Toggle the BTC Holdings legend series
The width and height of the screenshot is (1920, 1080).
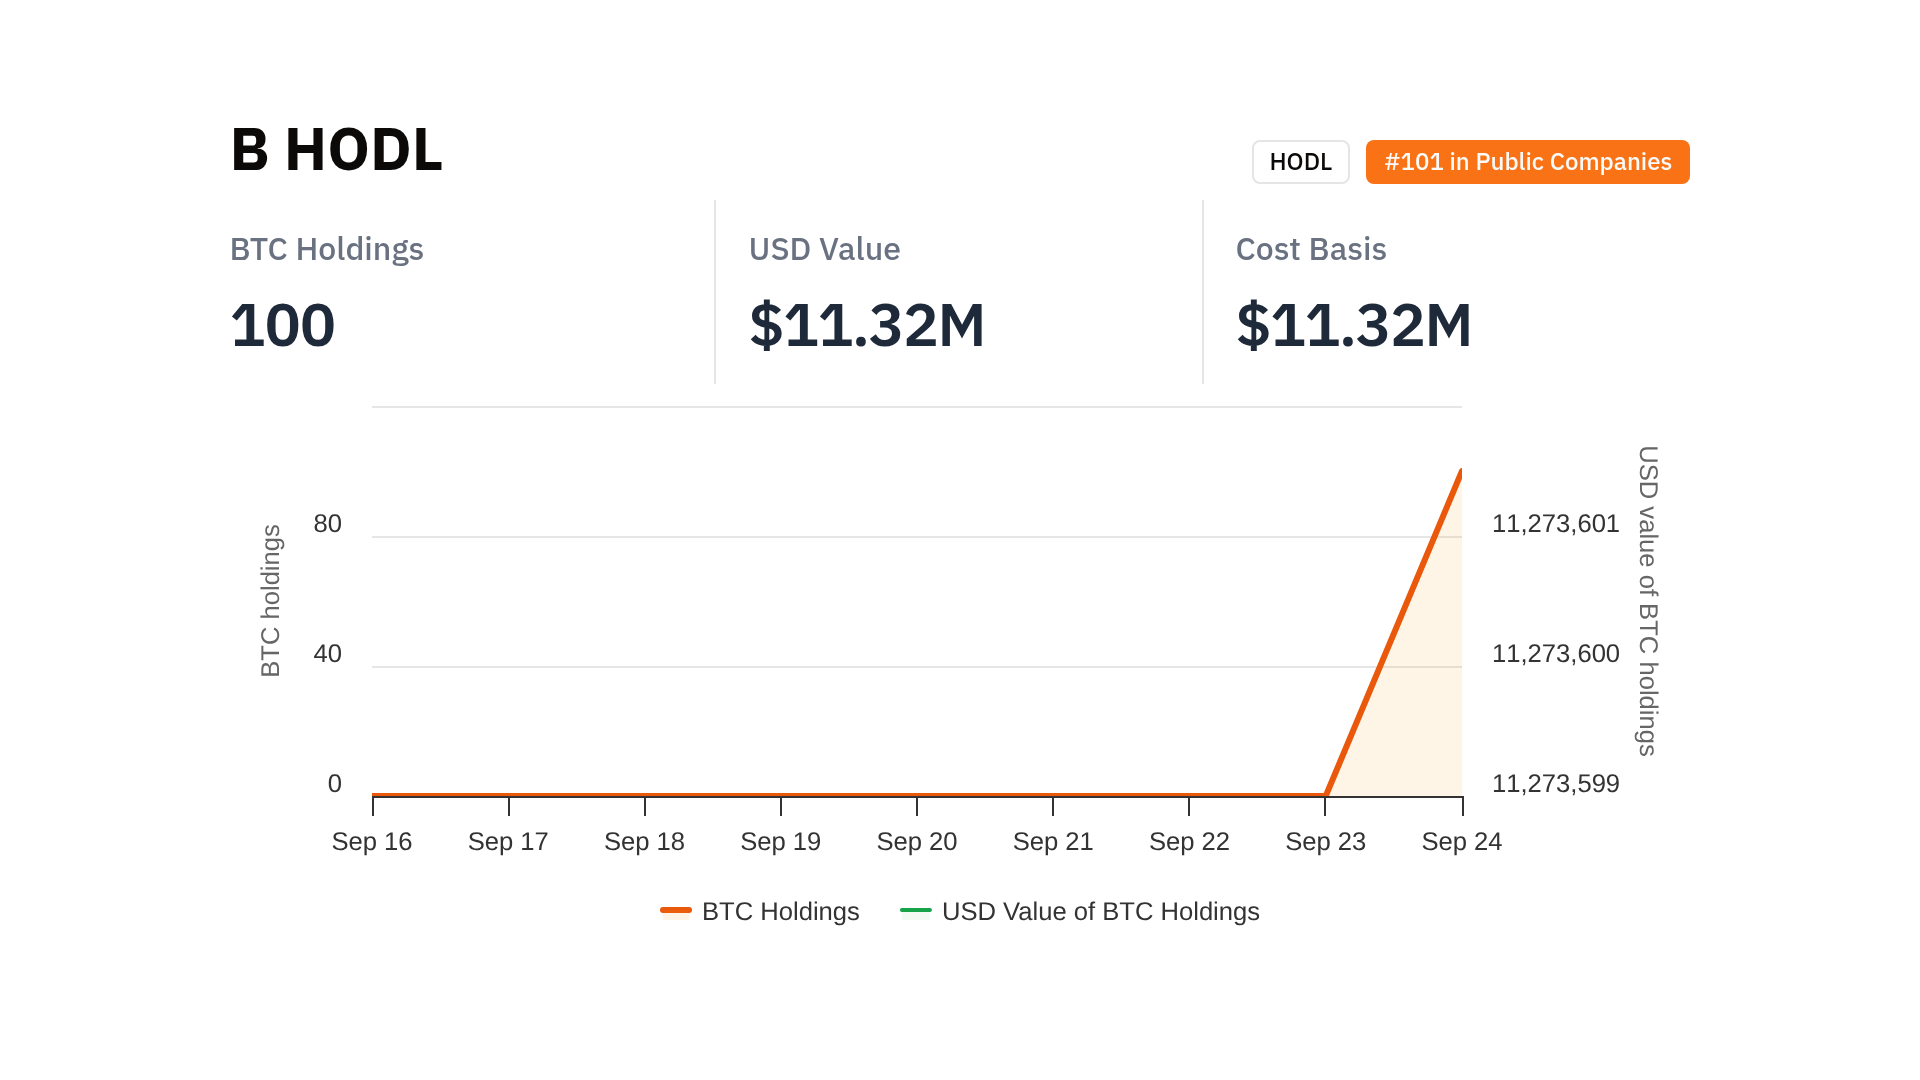pyautogui.click(x=780, y=911)
